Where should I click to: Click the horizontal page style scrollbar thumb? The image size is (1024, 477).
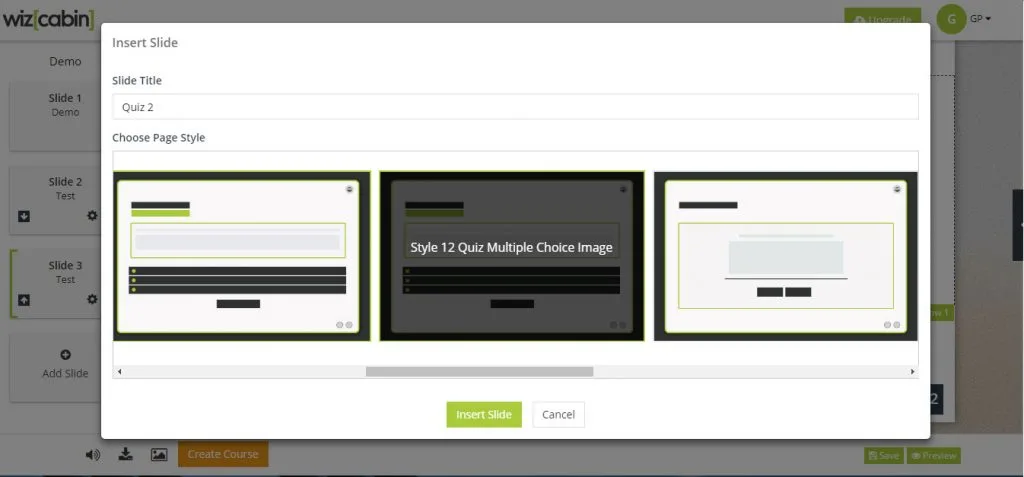click(479, 372)
